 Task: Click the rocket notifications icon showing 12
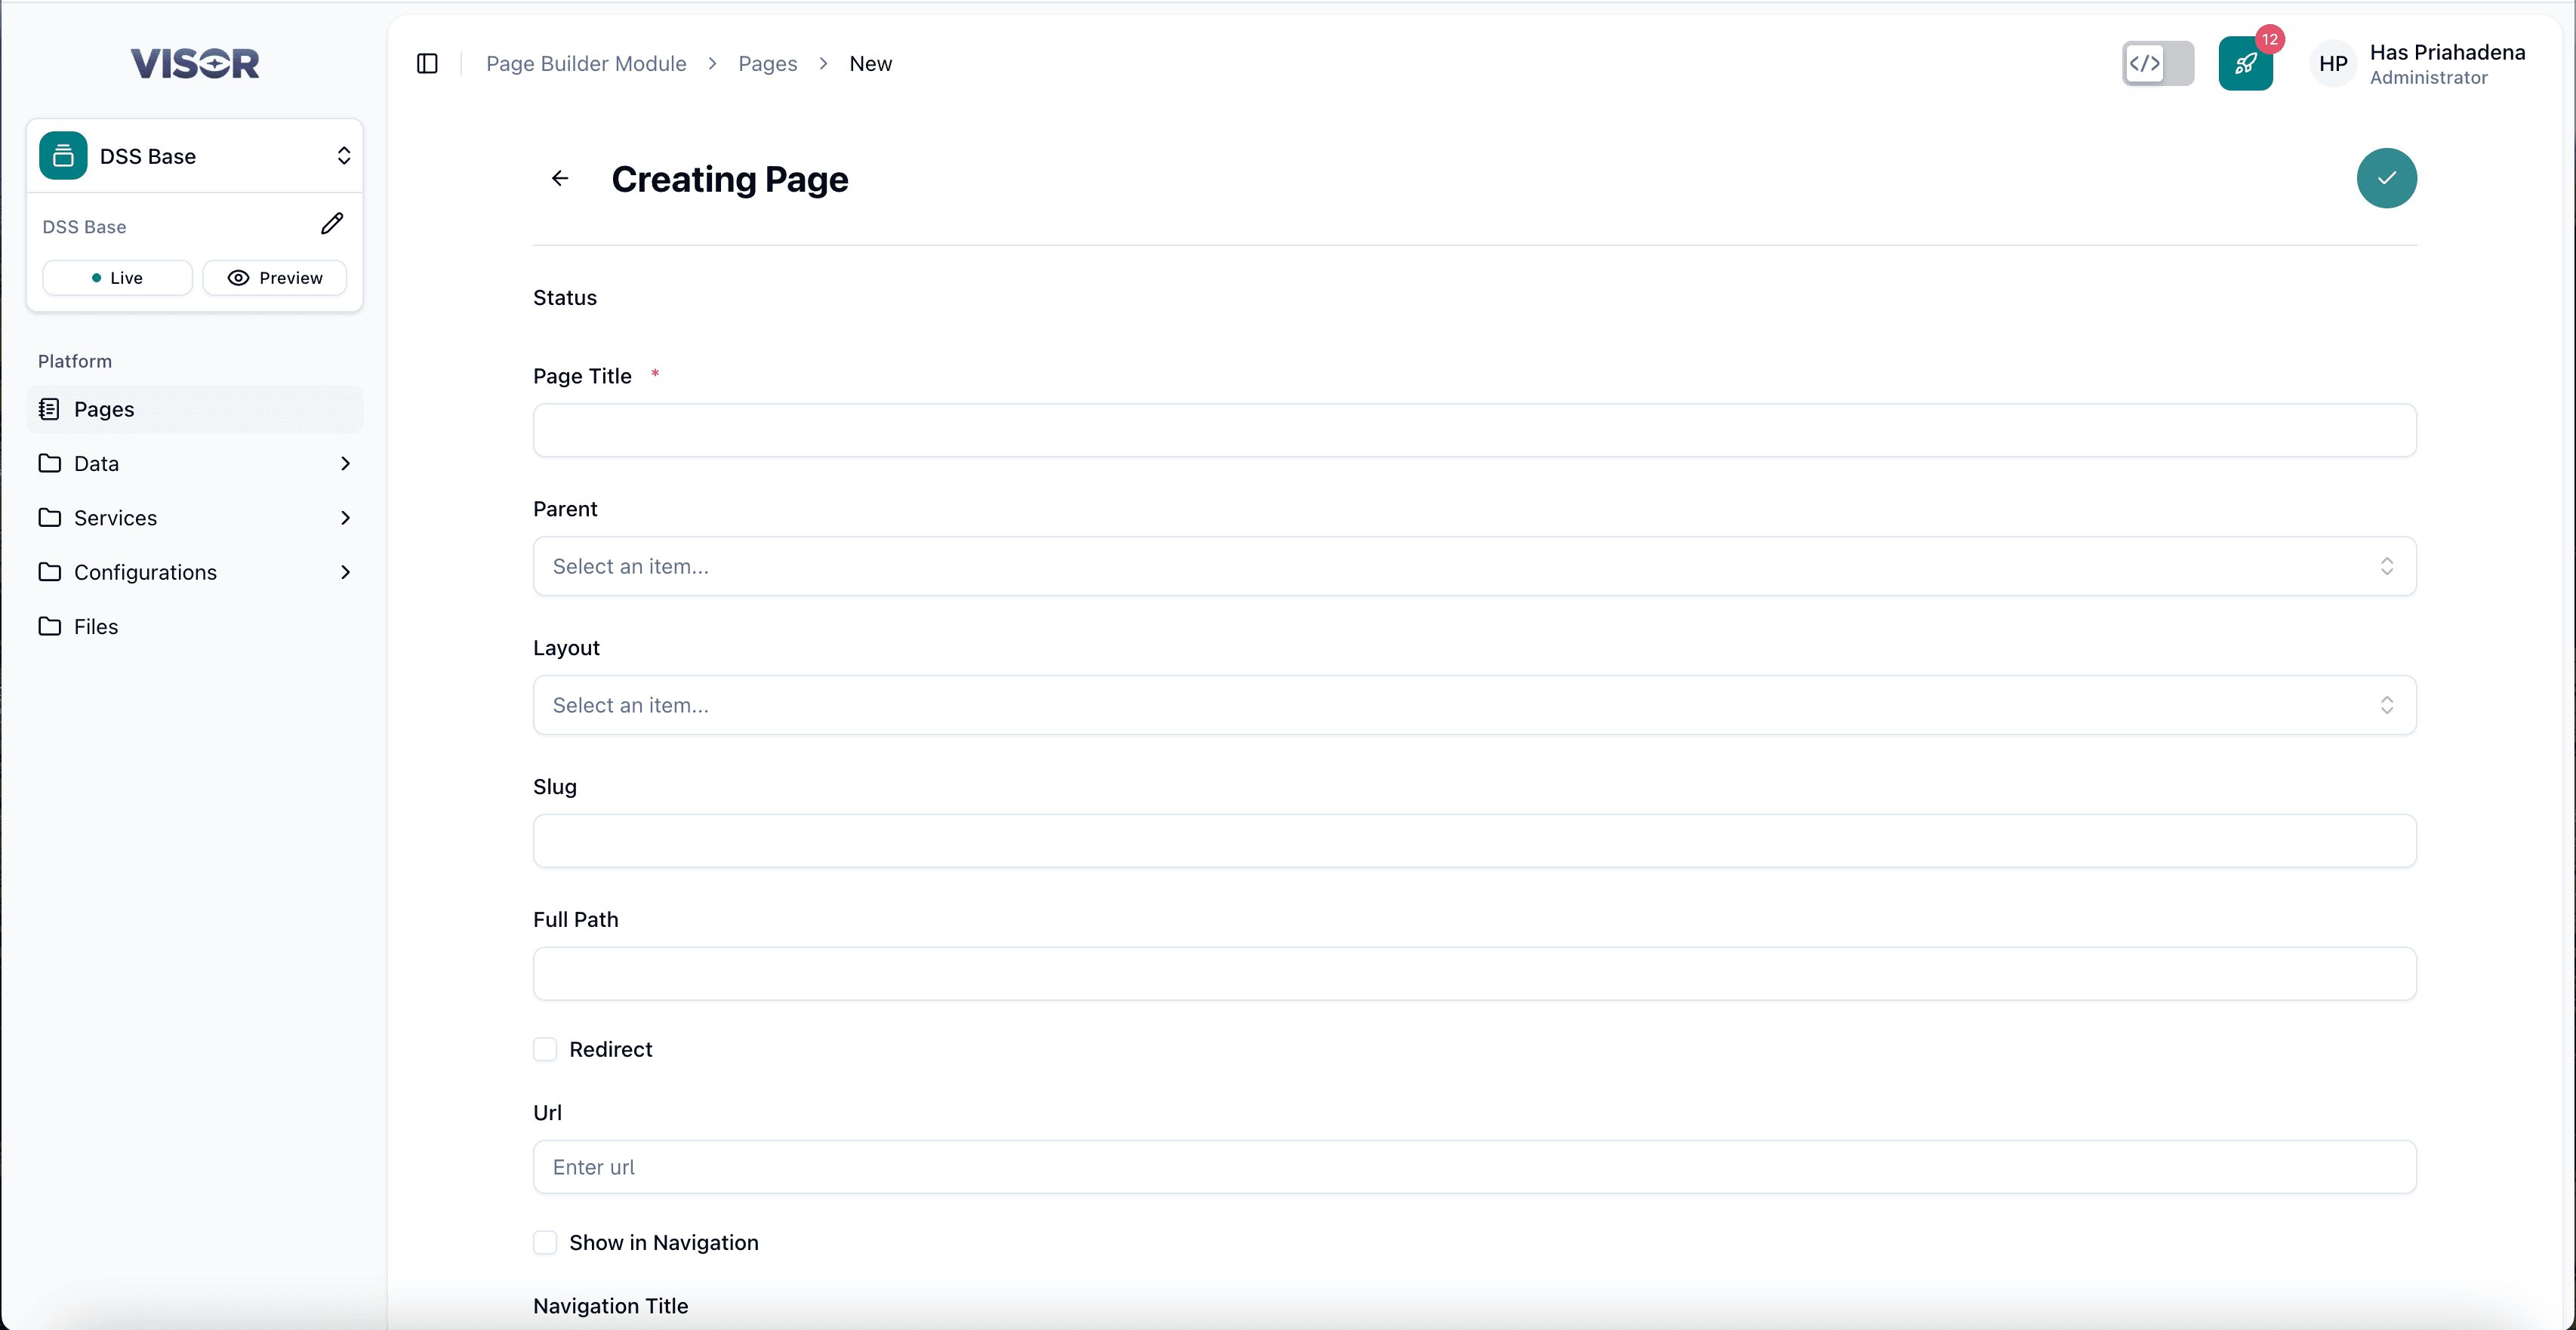pyautogui.click(x=2245, y=63)
